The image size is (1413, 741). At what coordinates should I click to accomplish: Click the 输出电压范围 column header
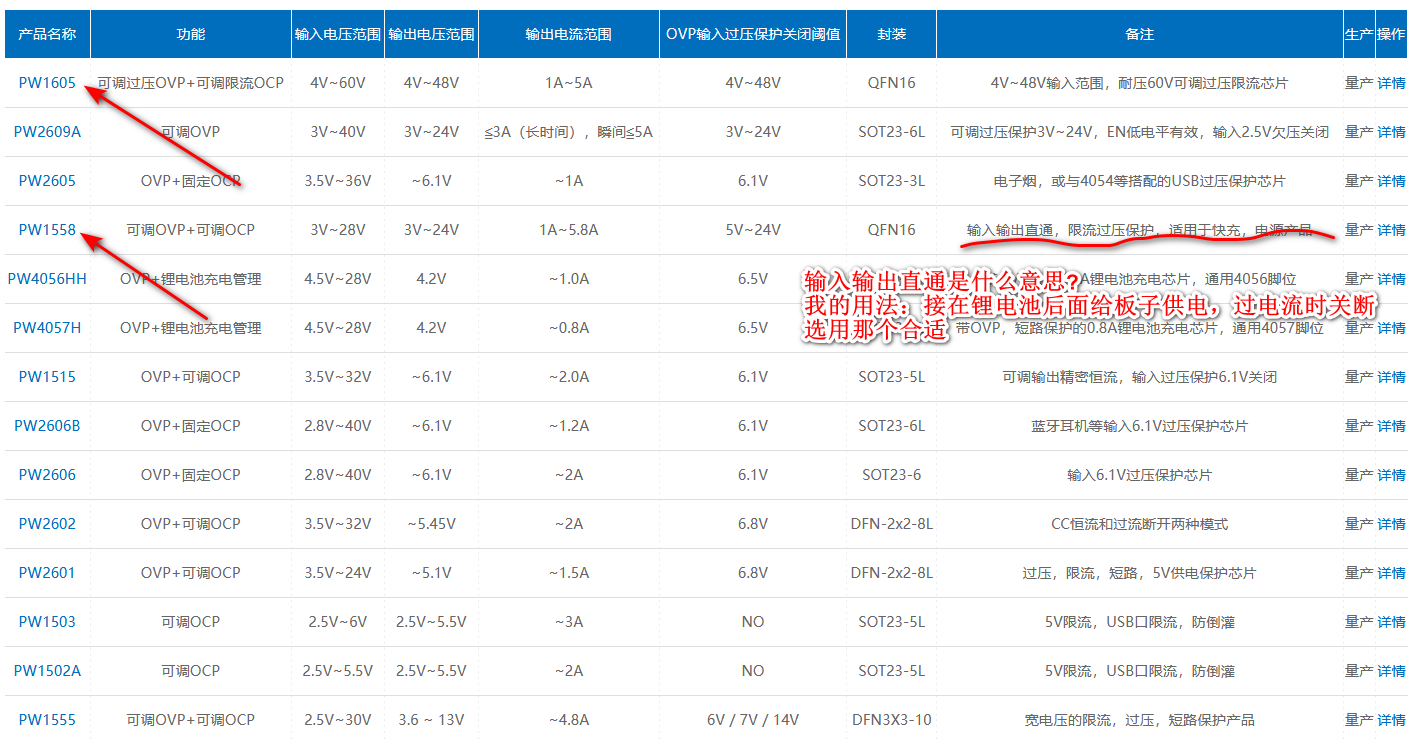point(431,34)
